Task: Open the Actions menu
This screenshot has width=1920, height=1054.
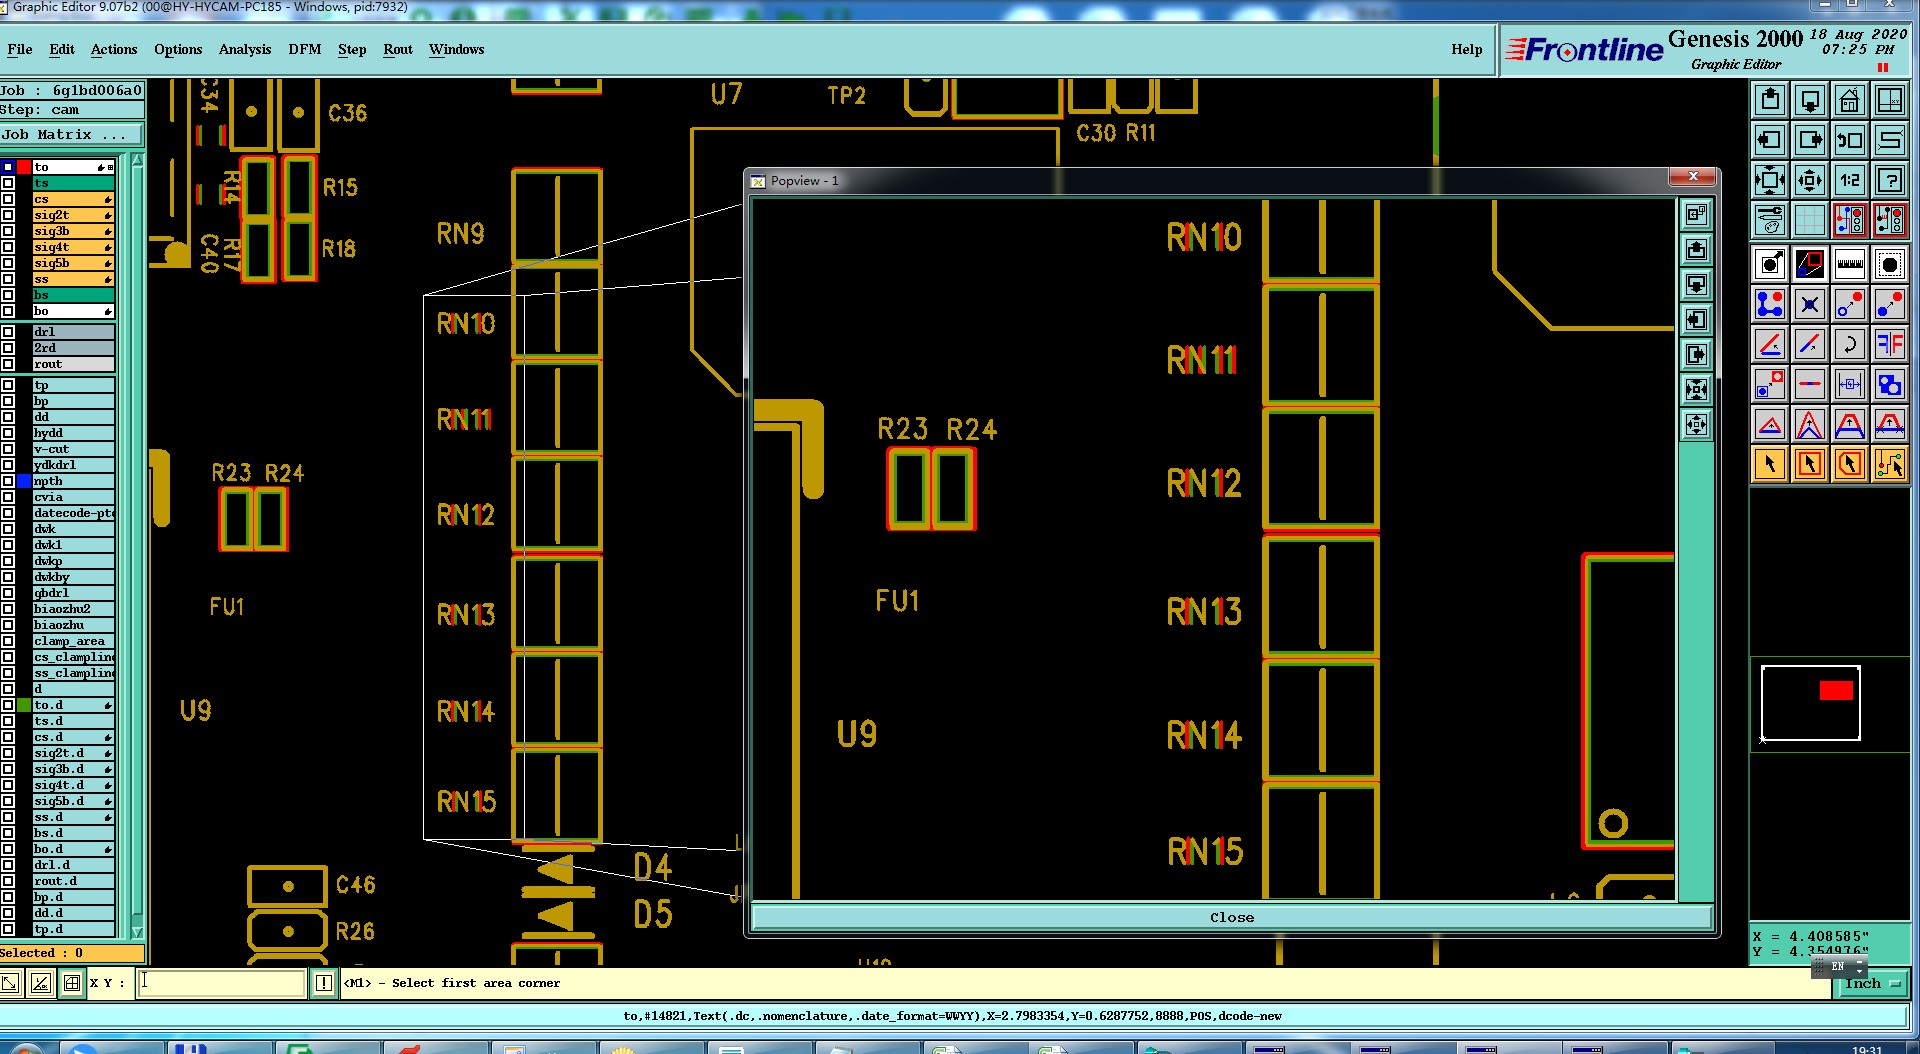Action: [114, 49]
